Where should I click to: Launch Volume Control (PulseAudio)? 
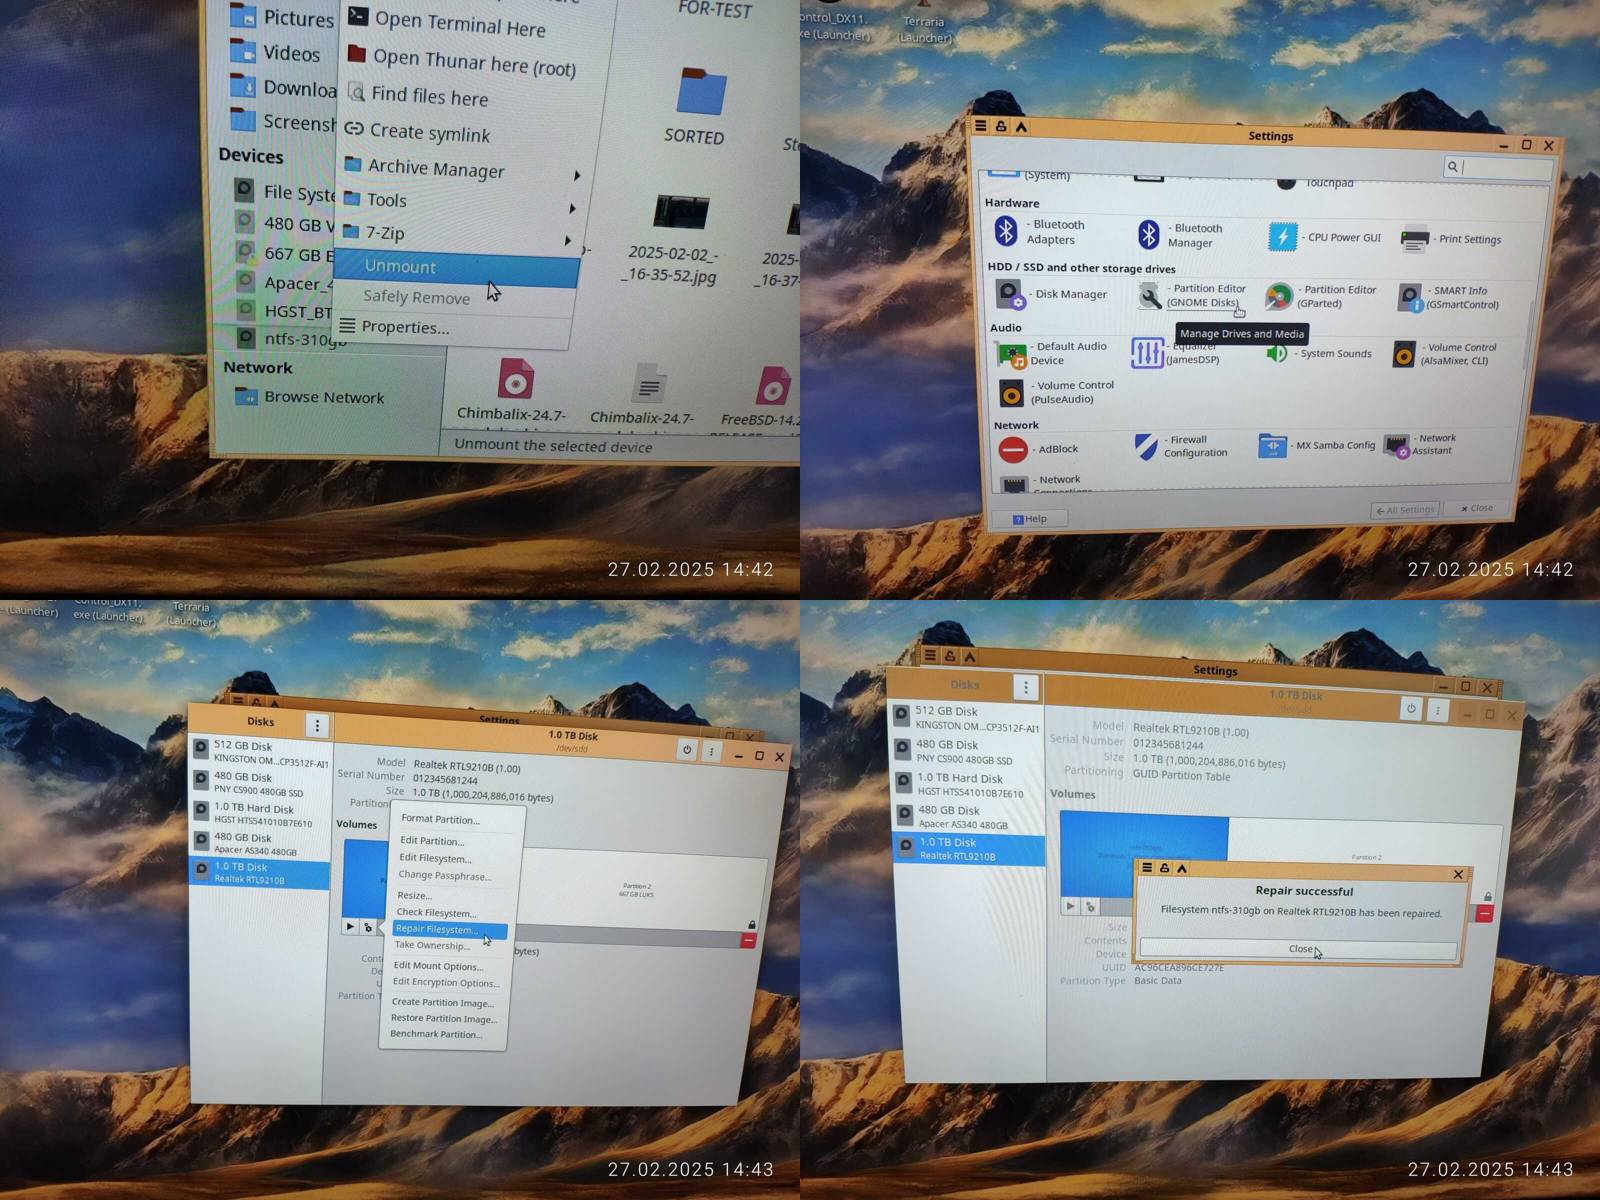pyautogui.click(x=1057, y=392)
